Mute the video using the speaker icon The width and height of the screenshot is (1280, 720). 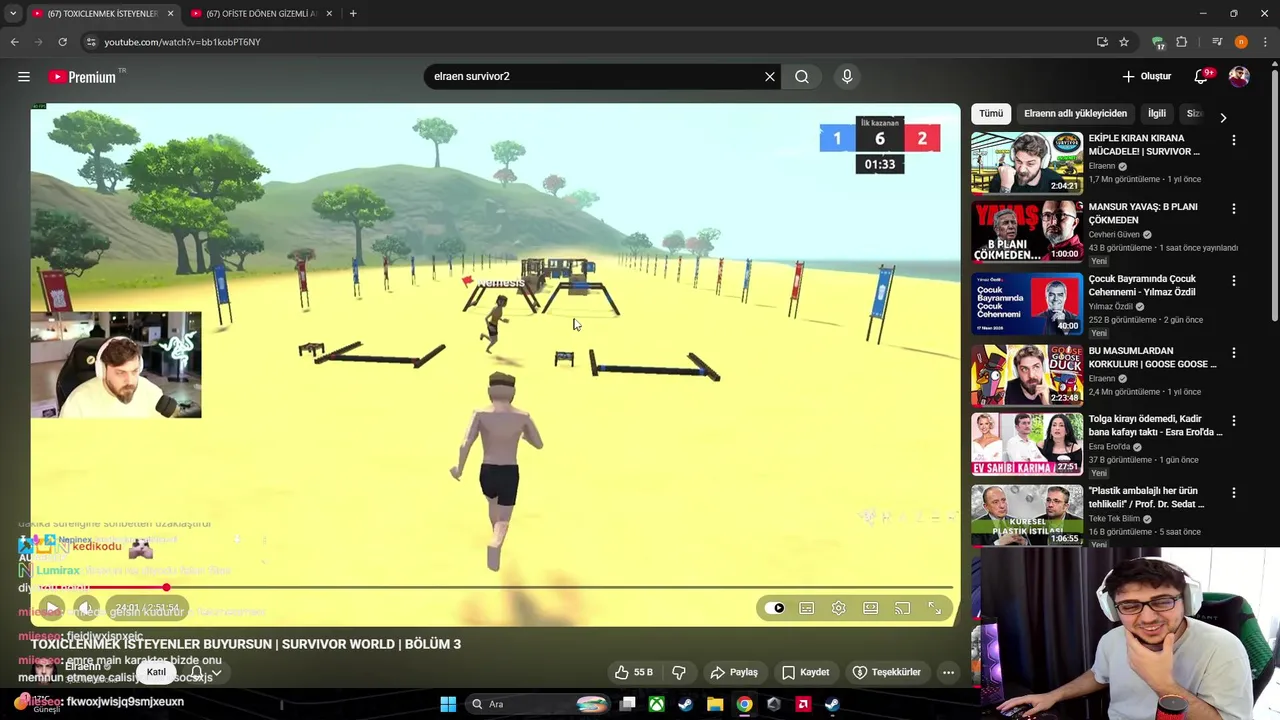pyautogui.click(x=87, y=607)
